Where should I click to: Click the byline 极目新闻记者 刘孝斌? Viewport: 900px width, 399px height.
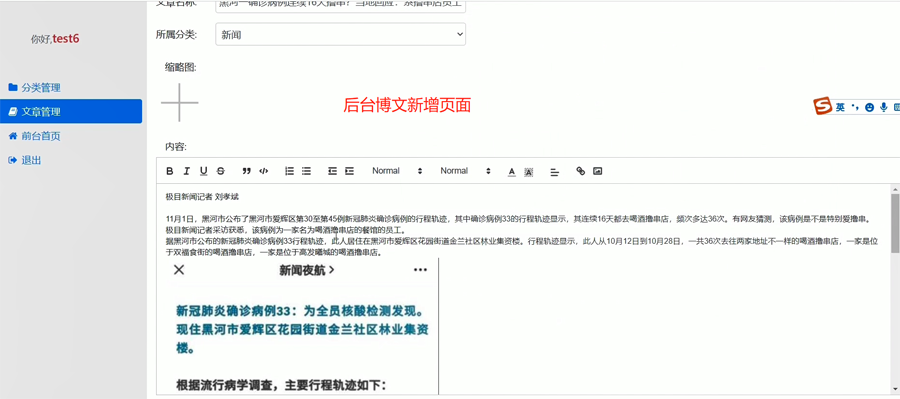[x=202, y=197]
